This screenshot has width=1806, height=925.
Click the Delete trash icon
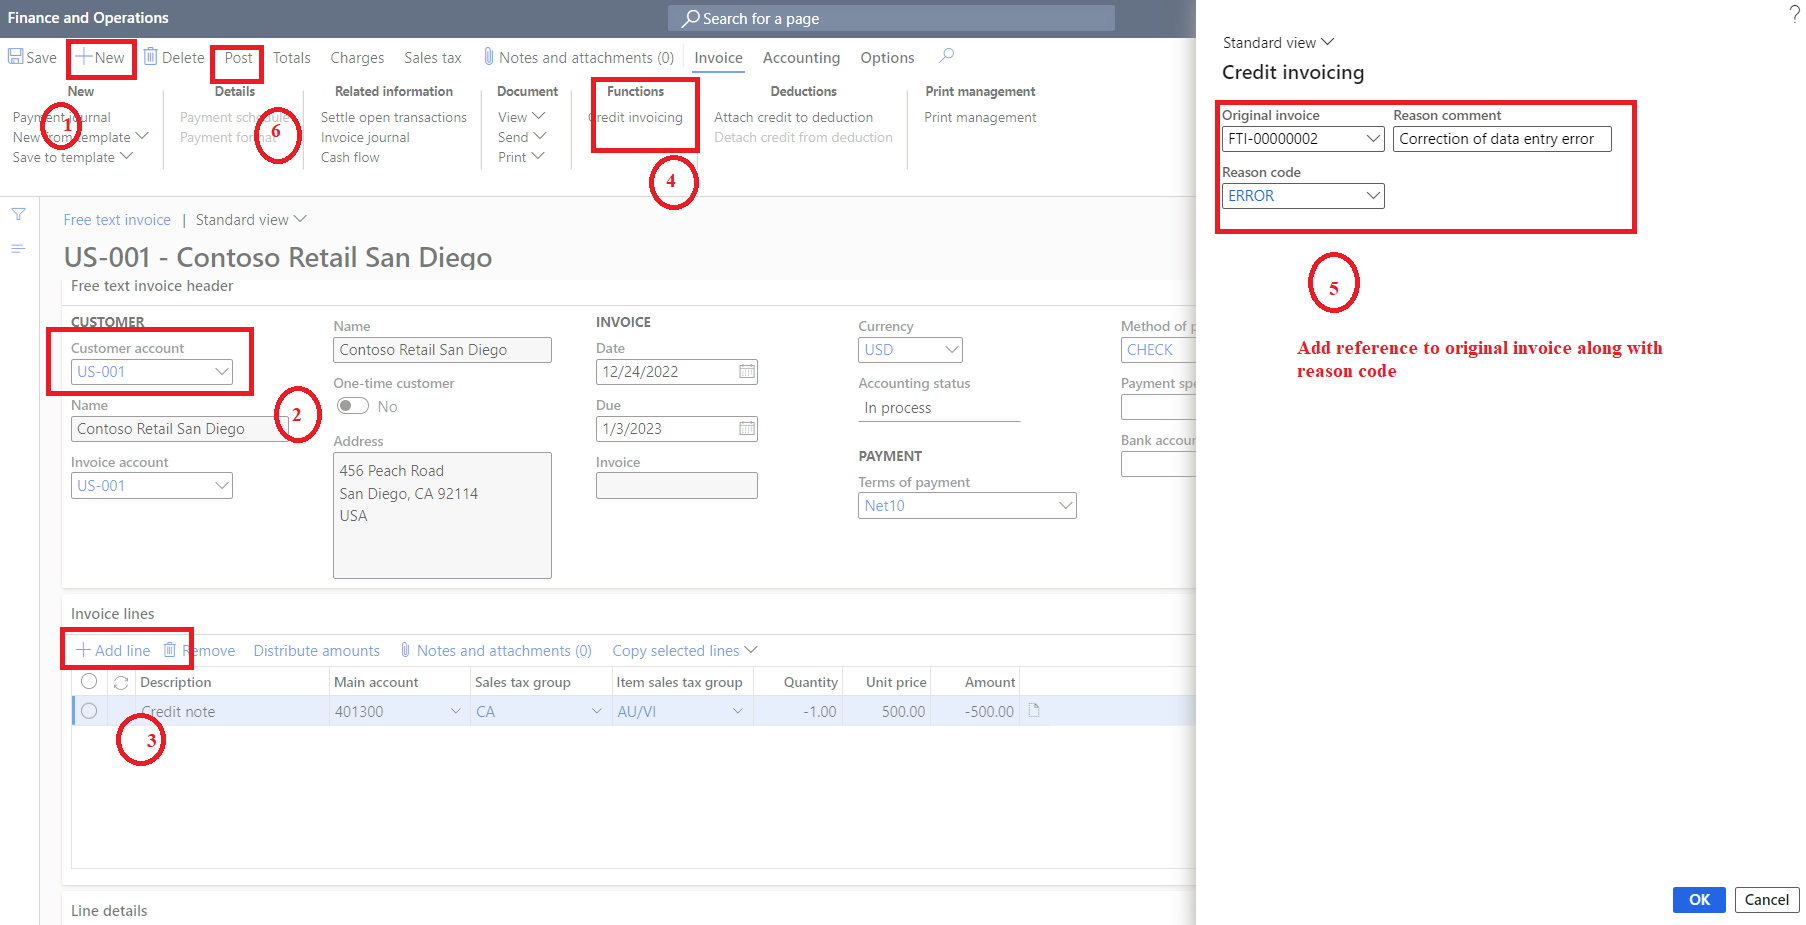[x=150, y=57]
